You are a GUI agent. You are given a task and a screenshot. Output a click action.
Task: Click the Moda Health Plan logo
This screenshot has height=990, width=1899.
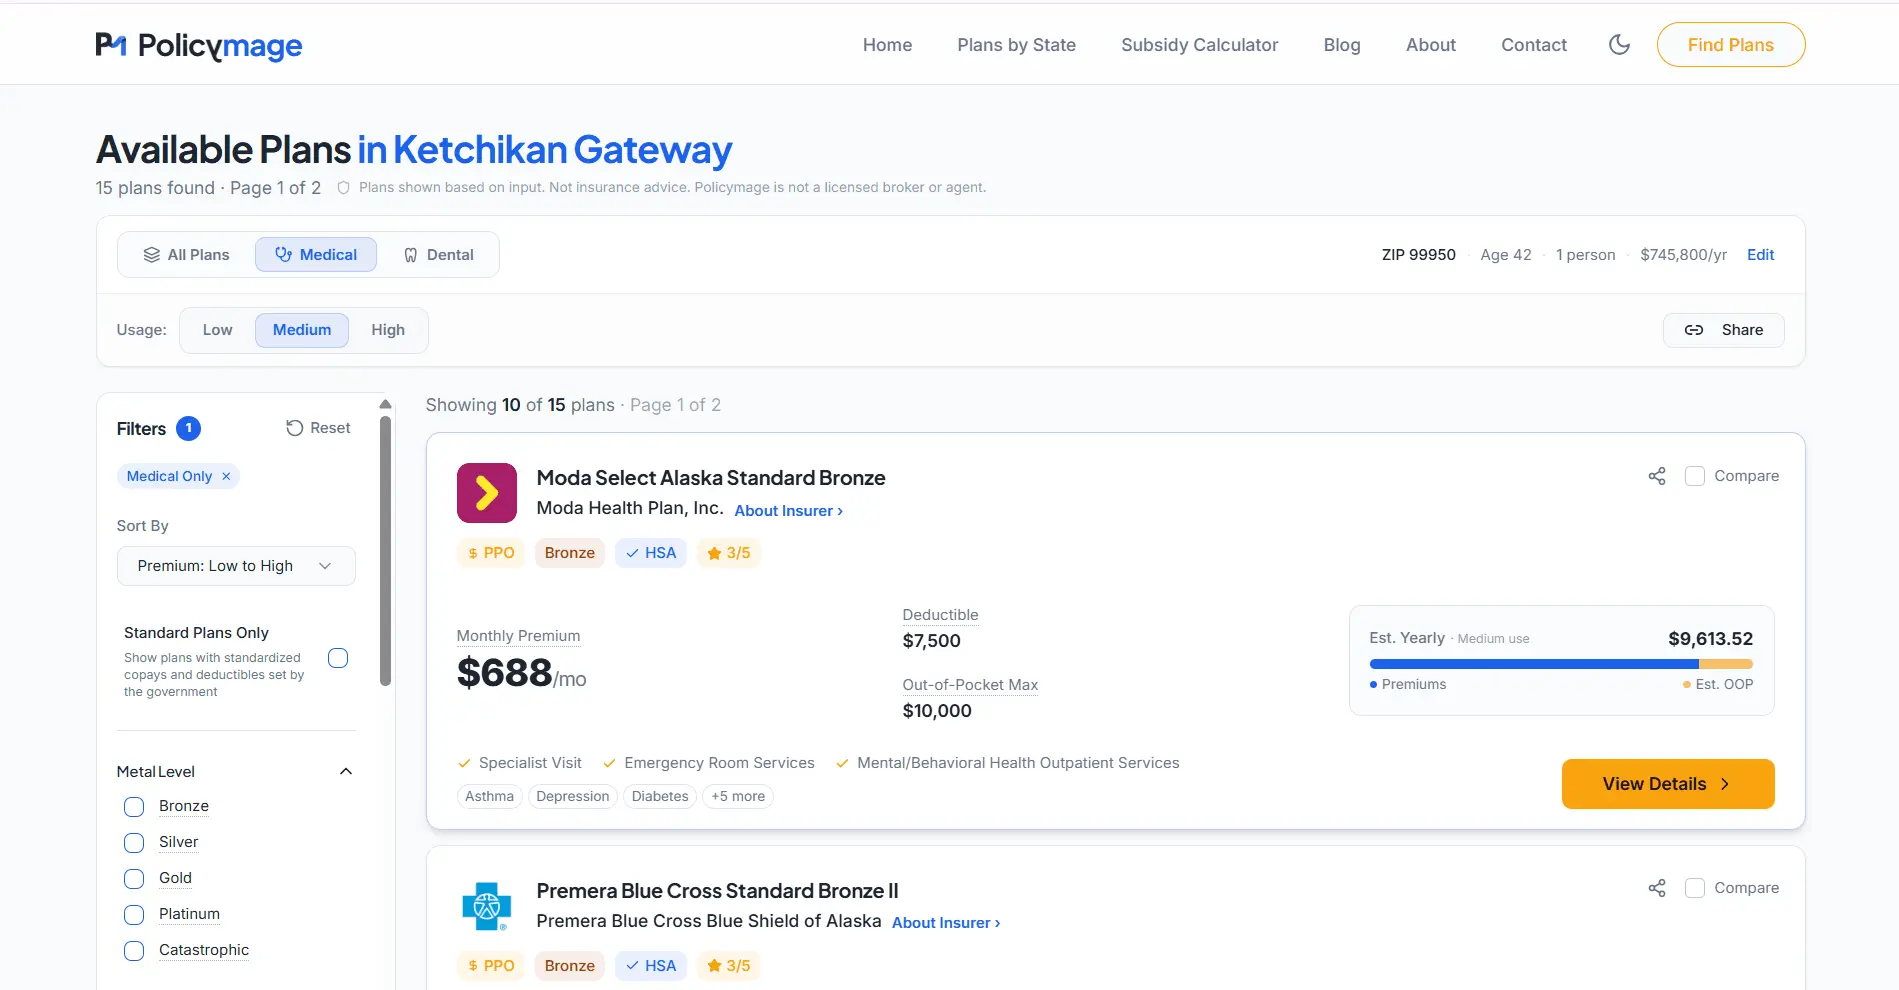(487, 493)
